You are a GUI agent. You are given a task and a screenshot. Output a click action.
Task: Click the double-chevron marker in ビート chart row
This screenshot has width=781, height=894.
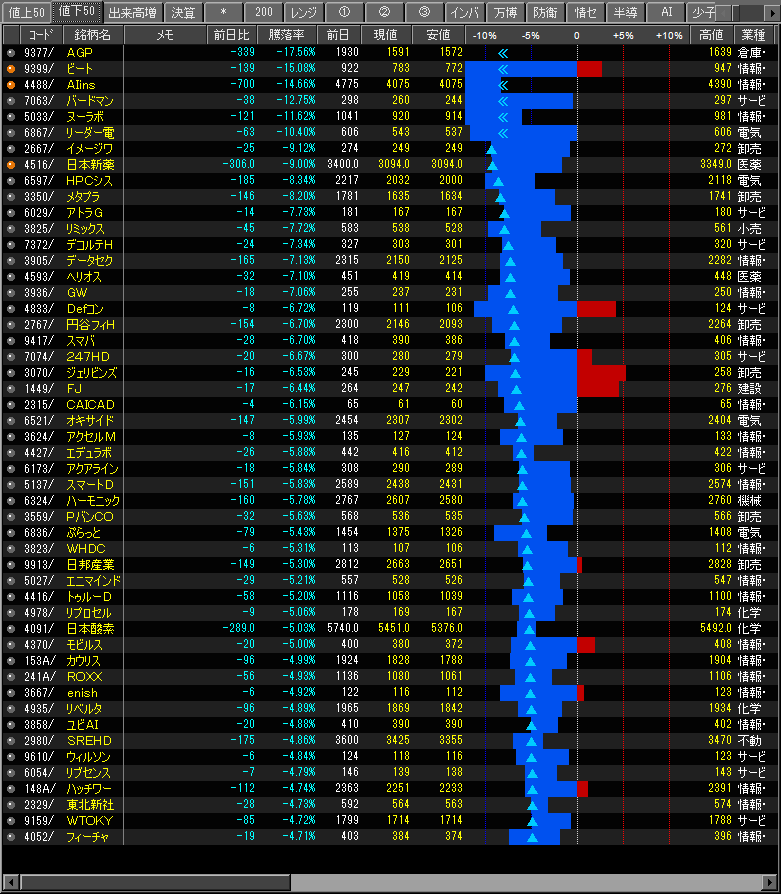[503, 70]
